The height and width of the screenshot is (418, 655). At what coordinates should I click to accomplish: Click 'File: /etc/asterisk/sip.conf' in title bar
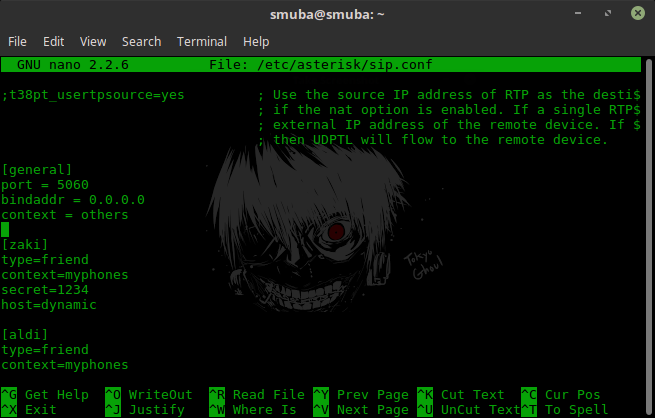320,65
